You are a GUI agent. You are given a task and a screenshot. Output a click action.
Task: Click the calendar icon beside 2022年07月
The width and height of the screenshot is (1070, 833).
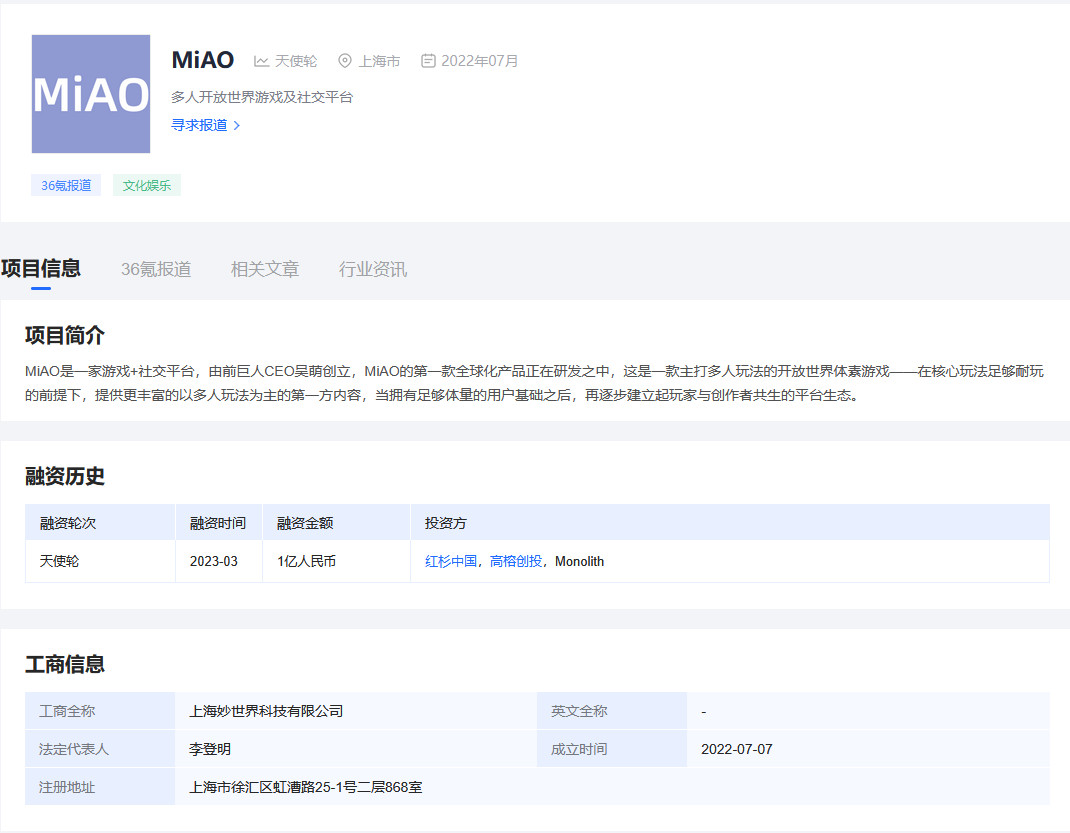[x=428, y=61]
